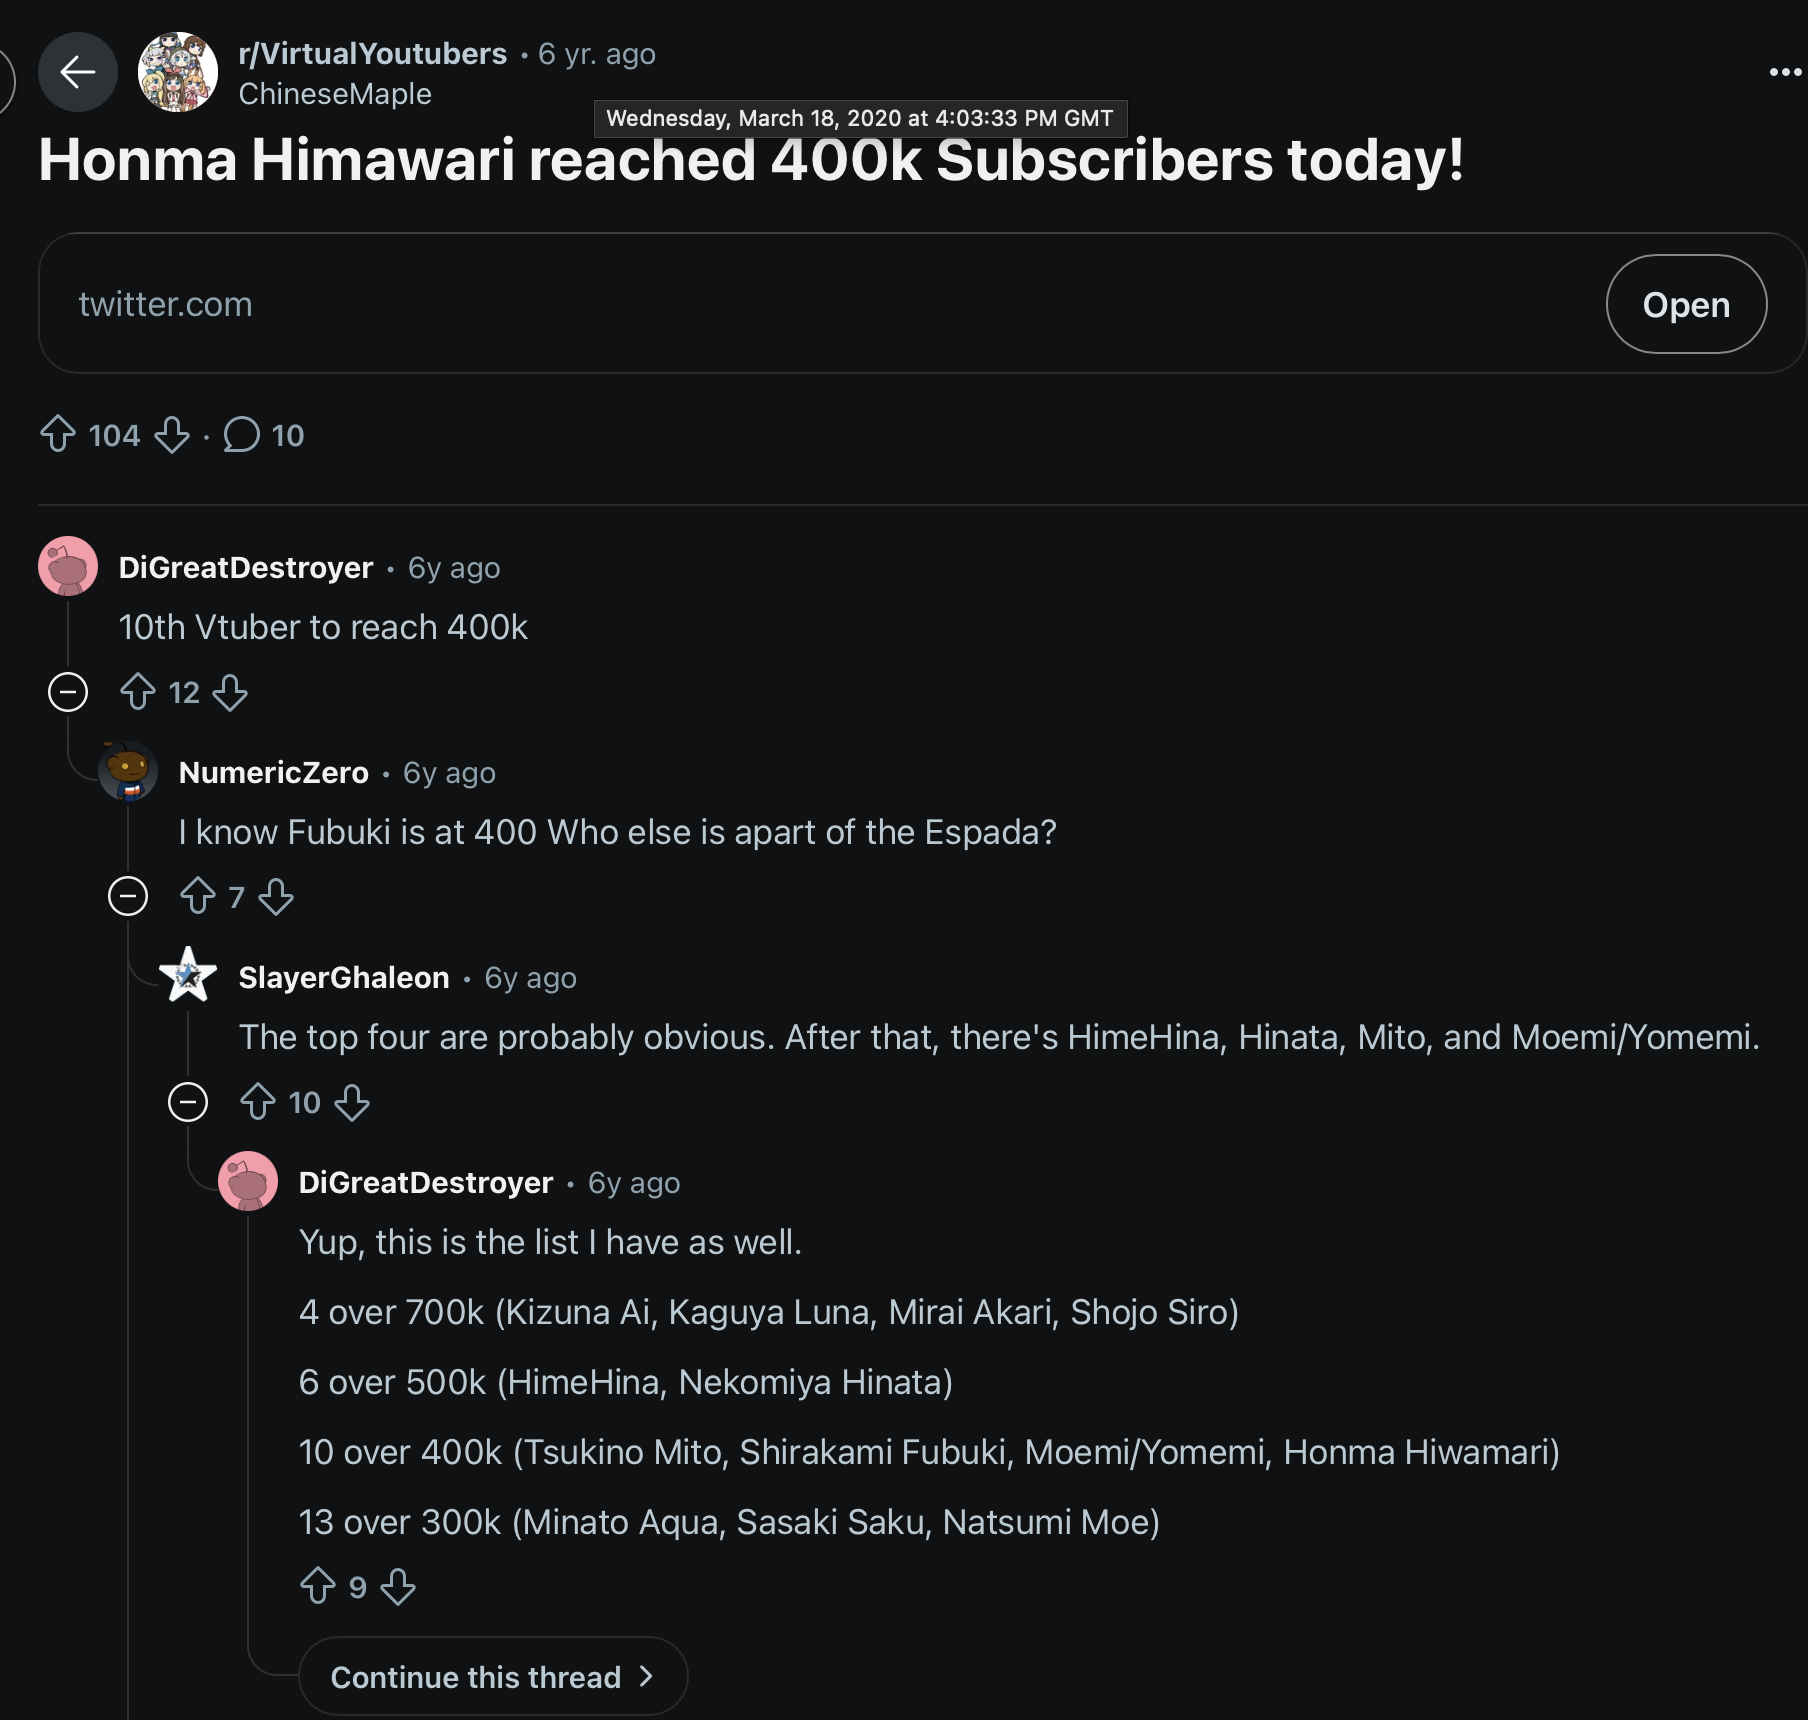Screen dimensions: 1808x1720
Task: Downvote the Honma Himawari post
Action: coord(172,434)
